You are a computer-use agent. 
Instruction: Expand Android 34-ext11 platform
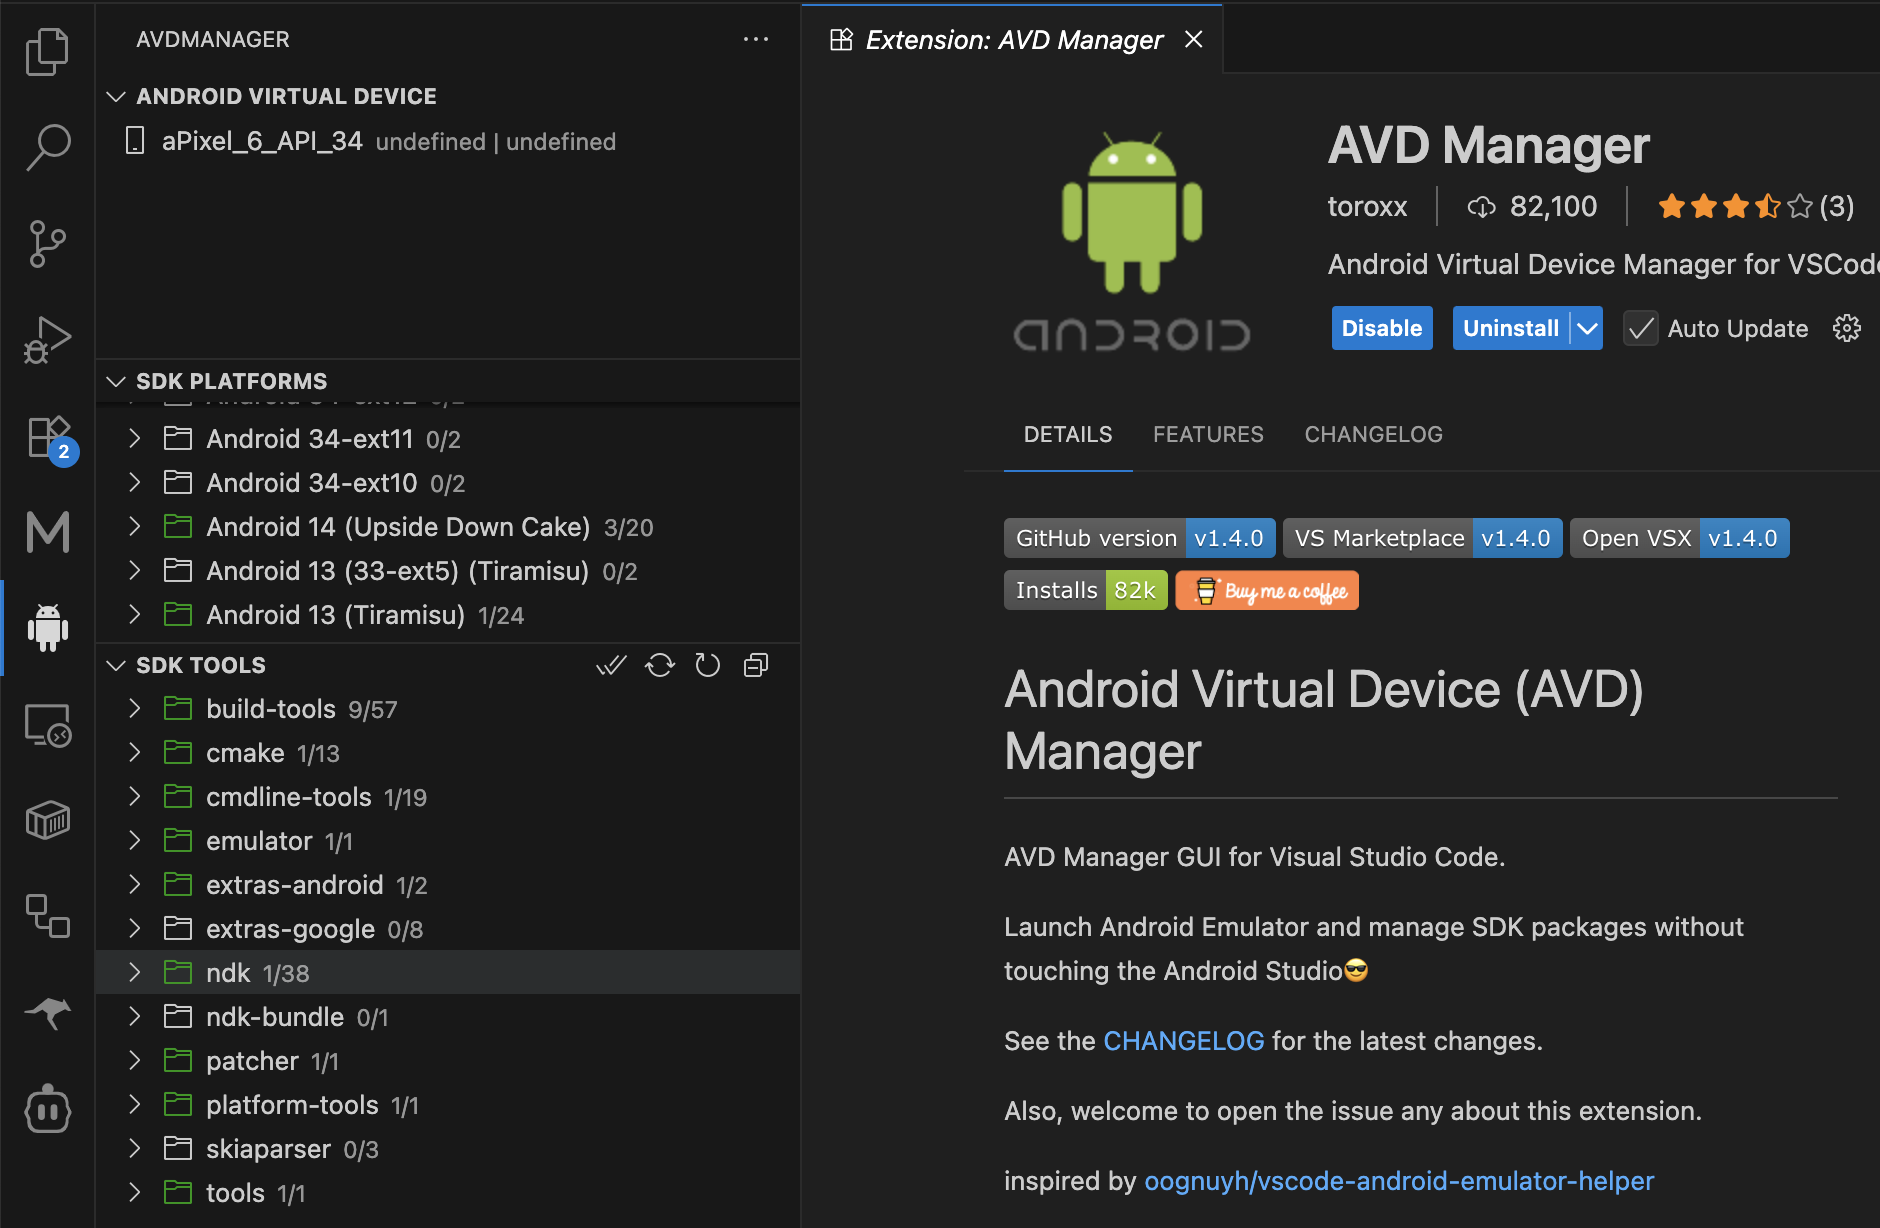click(135, 438)
